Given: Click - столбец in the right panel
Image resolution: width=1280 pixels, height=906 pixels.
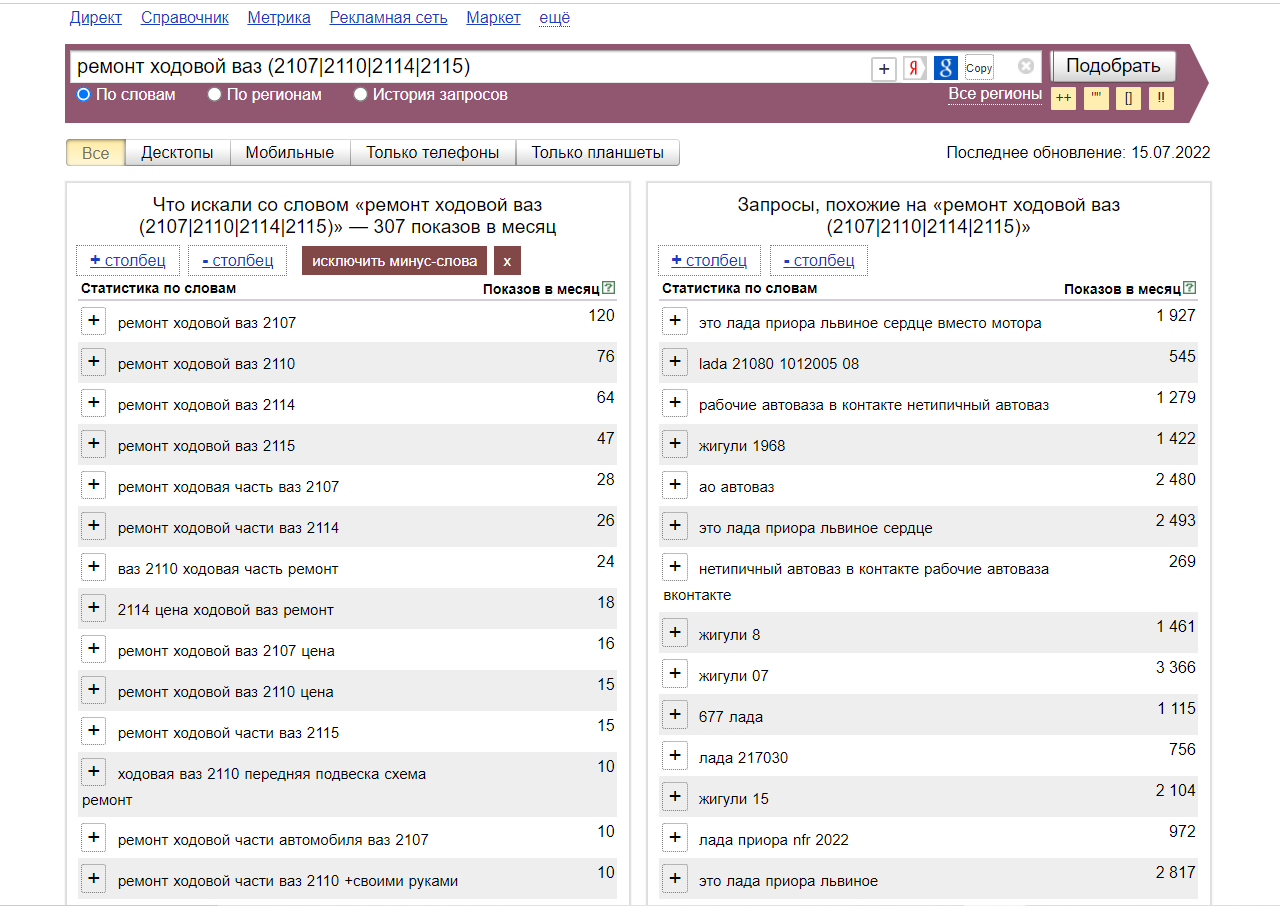Looking at the screenshot, I should pyautogui.click(x=819, y=260).
